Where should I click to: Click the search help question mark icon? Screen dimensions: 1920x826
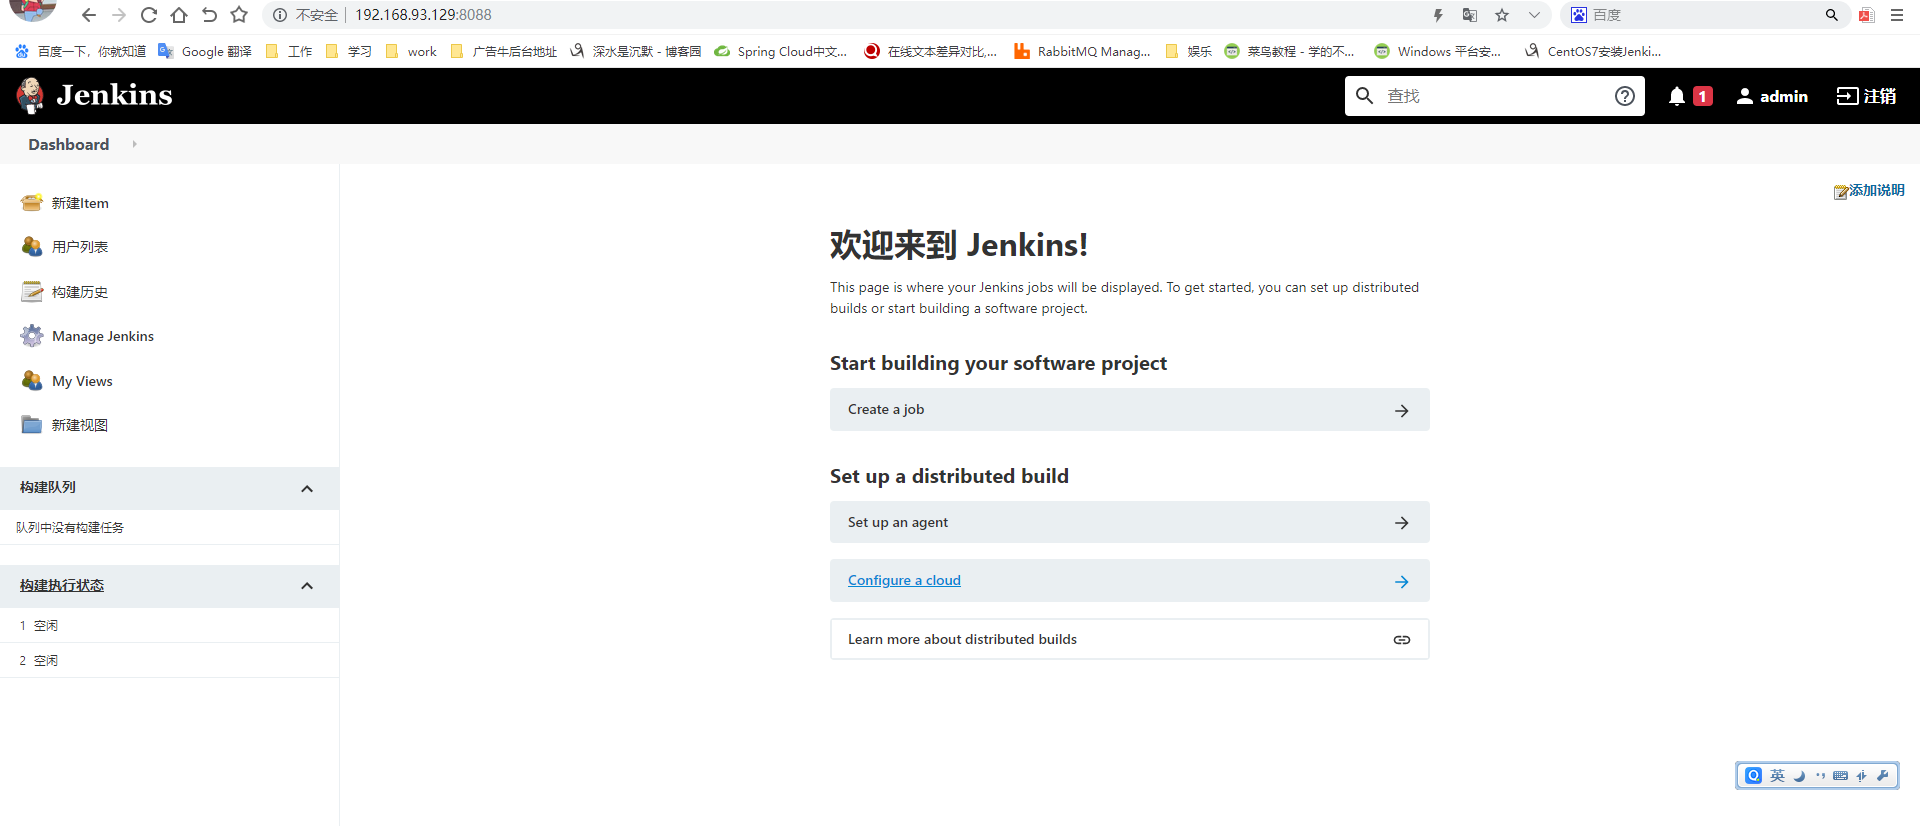(1625, 96)
